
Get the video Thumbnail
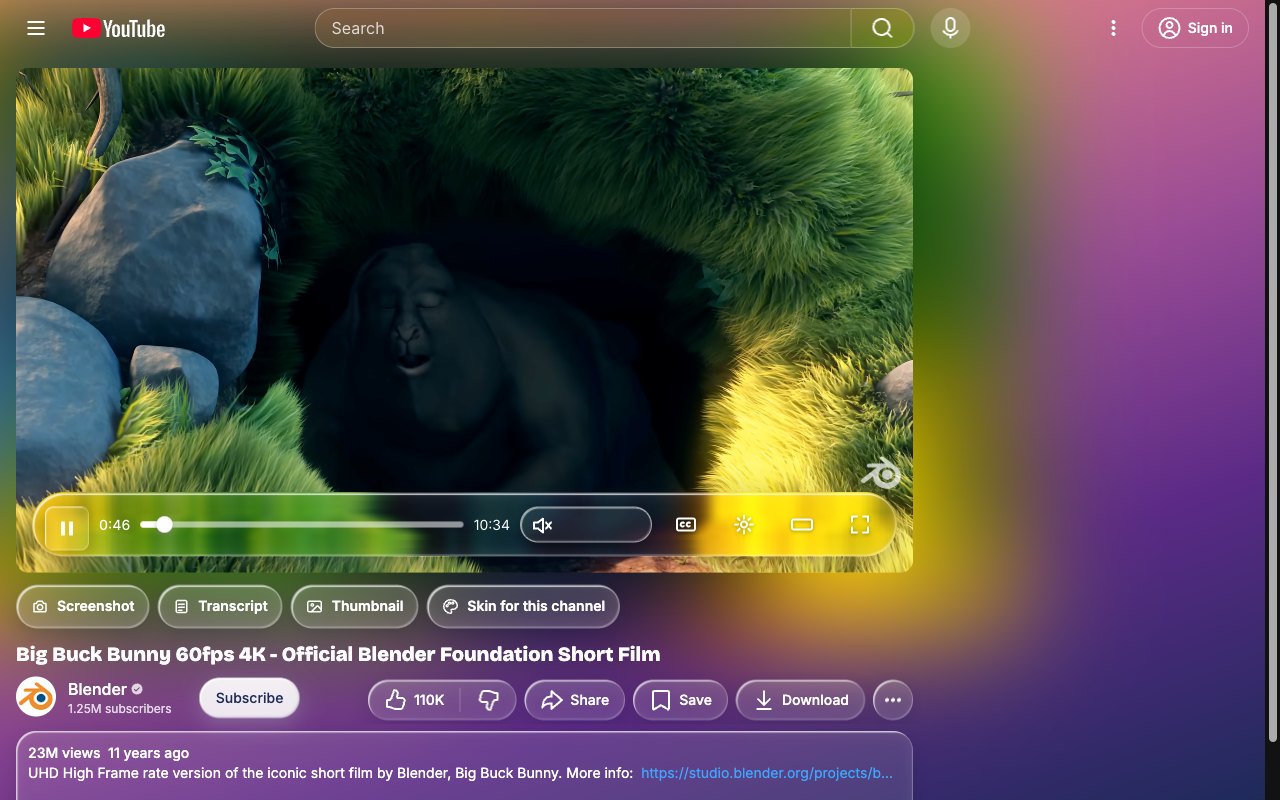tap(354, 606)
